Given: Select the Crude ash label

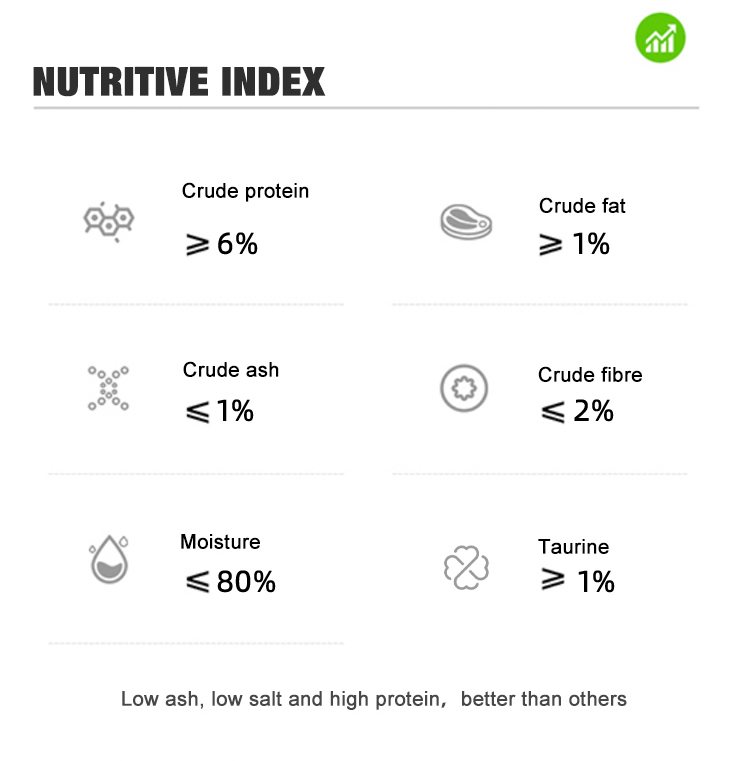Looking at the screenshot, I should point(231,370).
